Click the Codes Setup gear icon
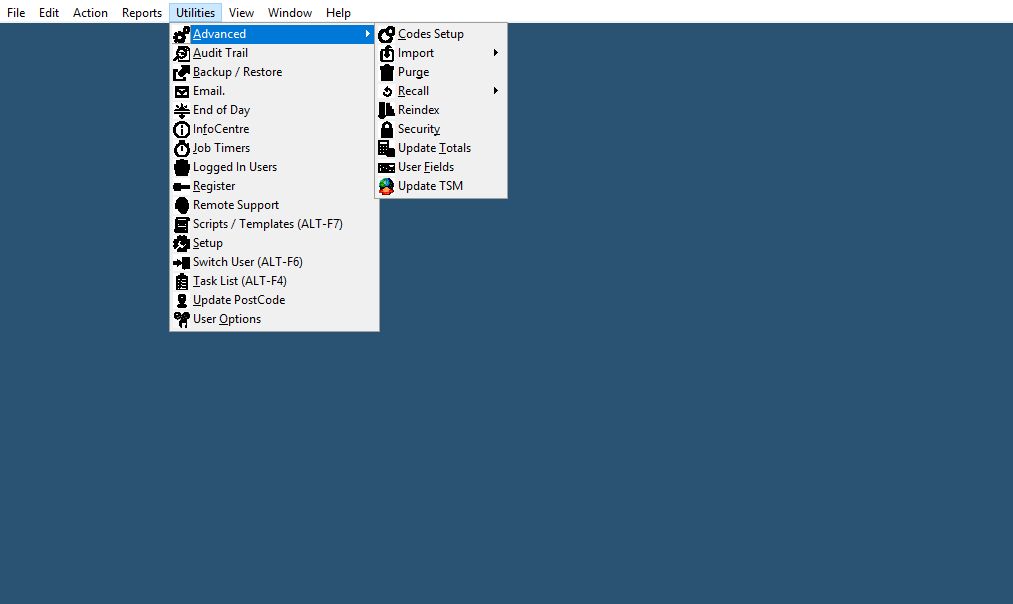Image resolution: width=1013 pixels, height=604 pixels. (386, 34)
